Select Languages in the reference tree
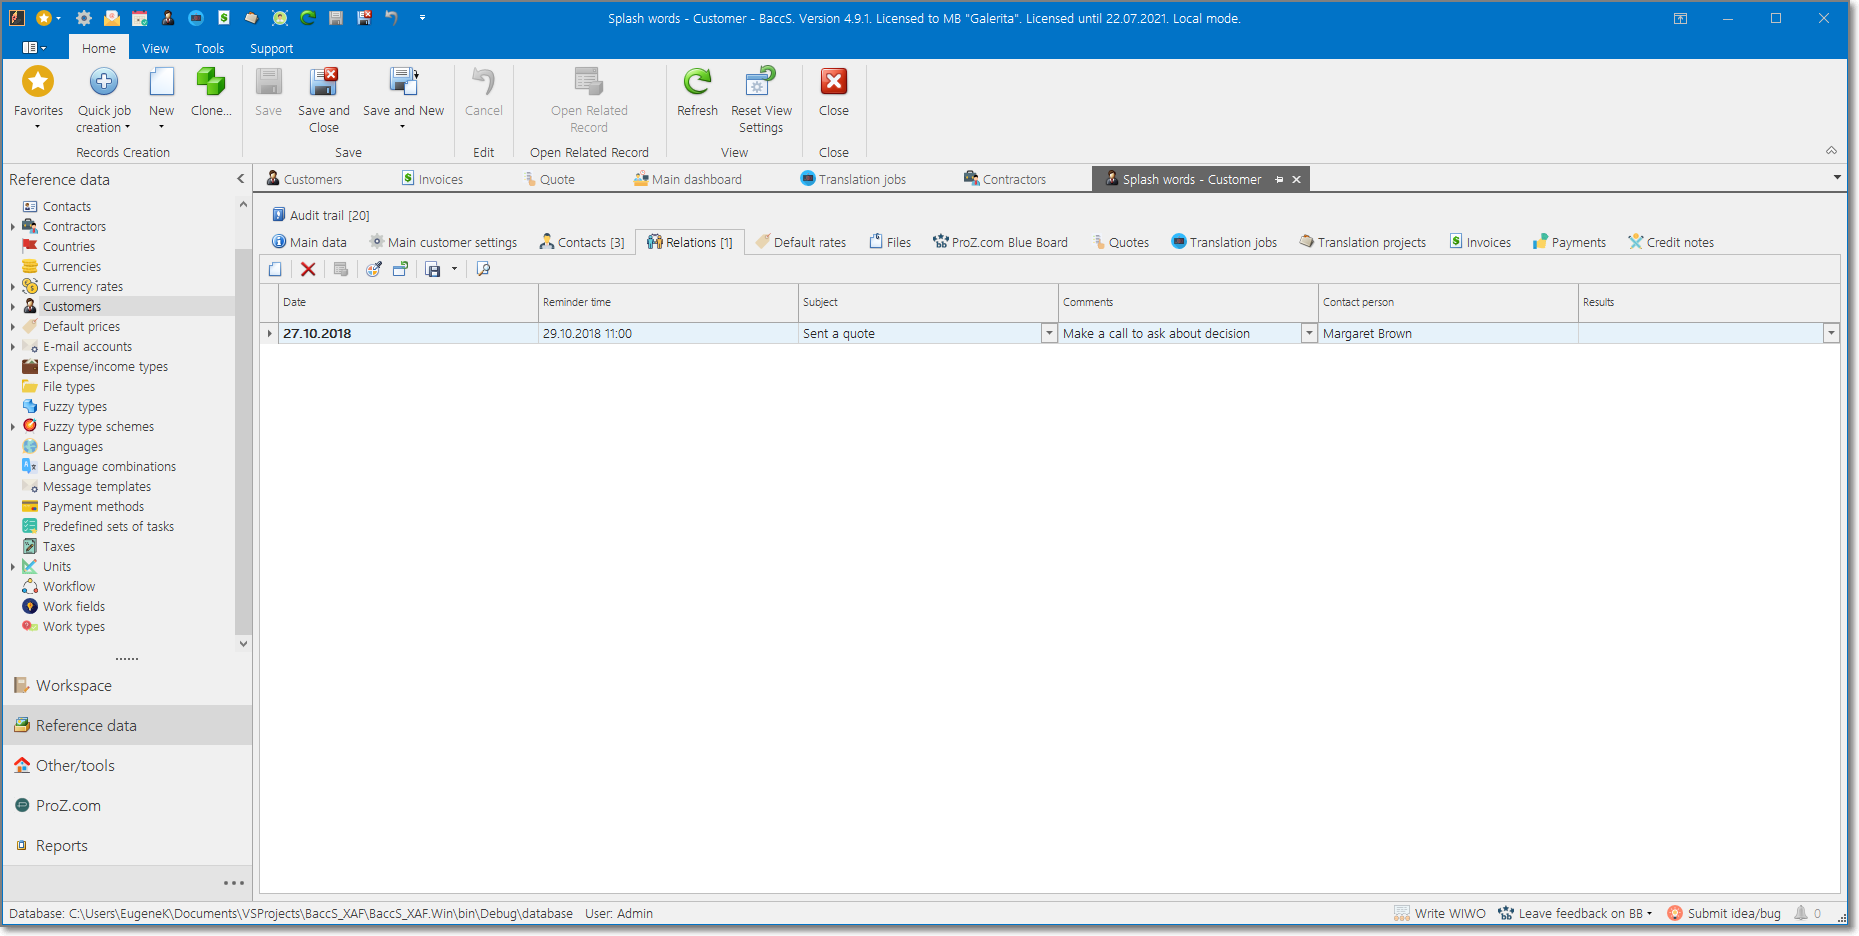 click(73, 447)
